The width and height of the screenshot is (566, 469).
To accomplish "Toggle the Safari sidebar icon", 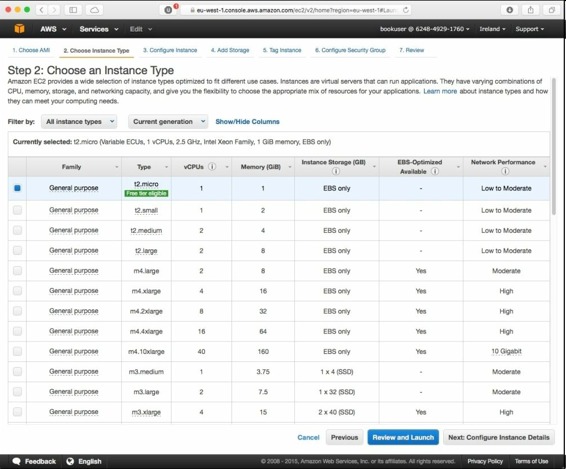I will click(x=73, y=10).
